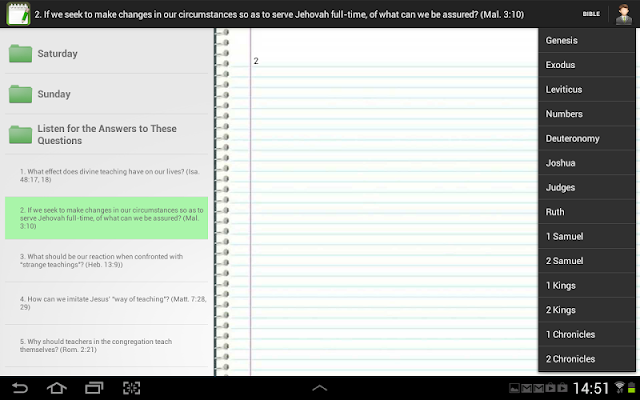The height and width of the screenshot is (400, 640).
Task: Click the Listen for the Answers folder icon
Action: tap(20, 135)
